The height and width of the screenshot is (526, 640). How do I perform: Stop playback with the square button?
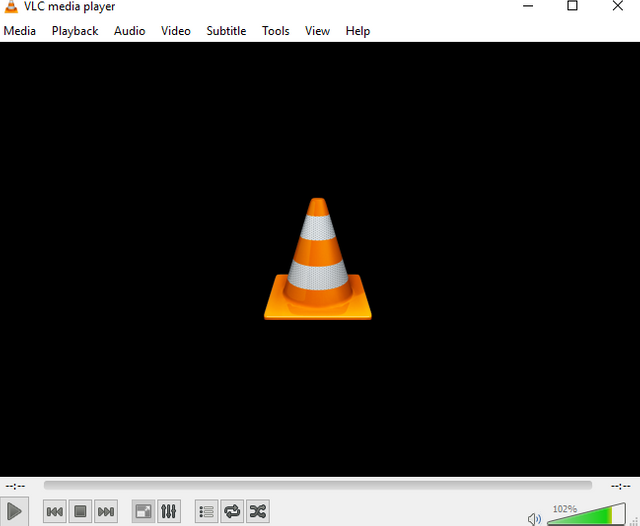(x=80, y=511)
